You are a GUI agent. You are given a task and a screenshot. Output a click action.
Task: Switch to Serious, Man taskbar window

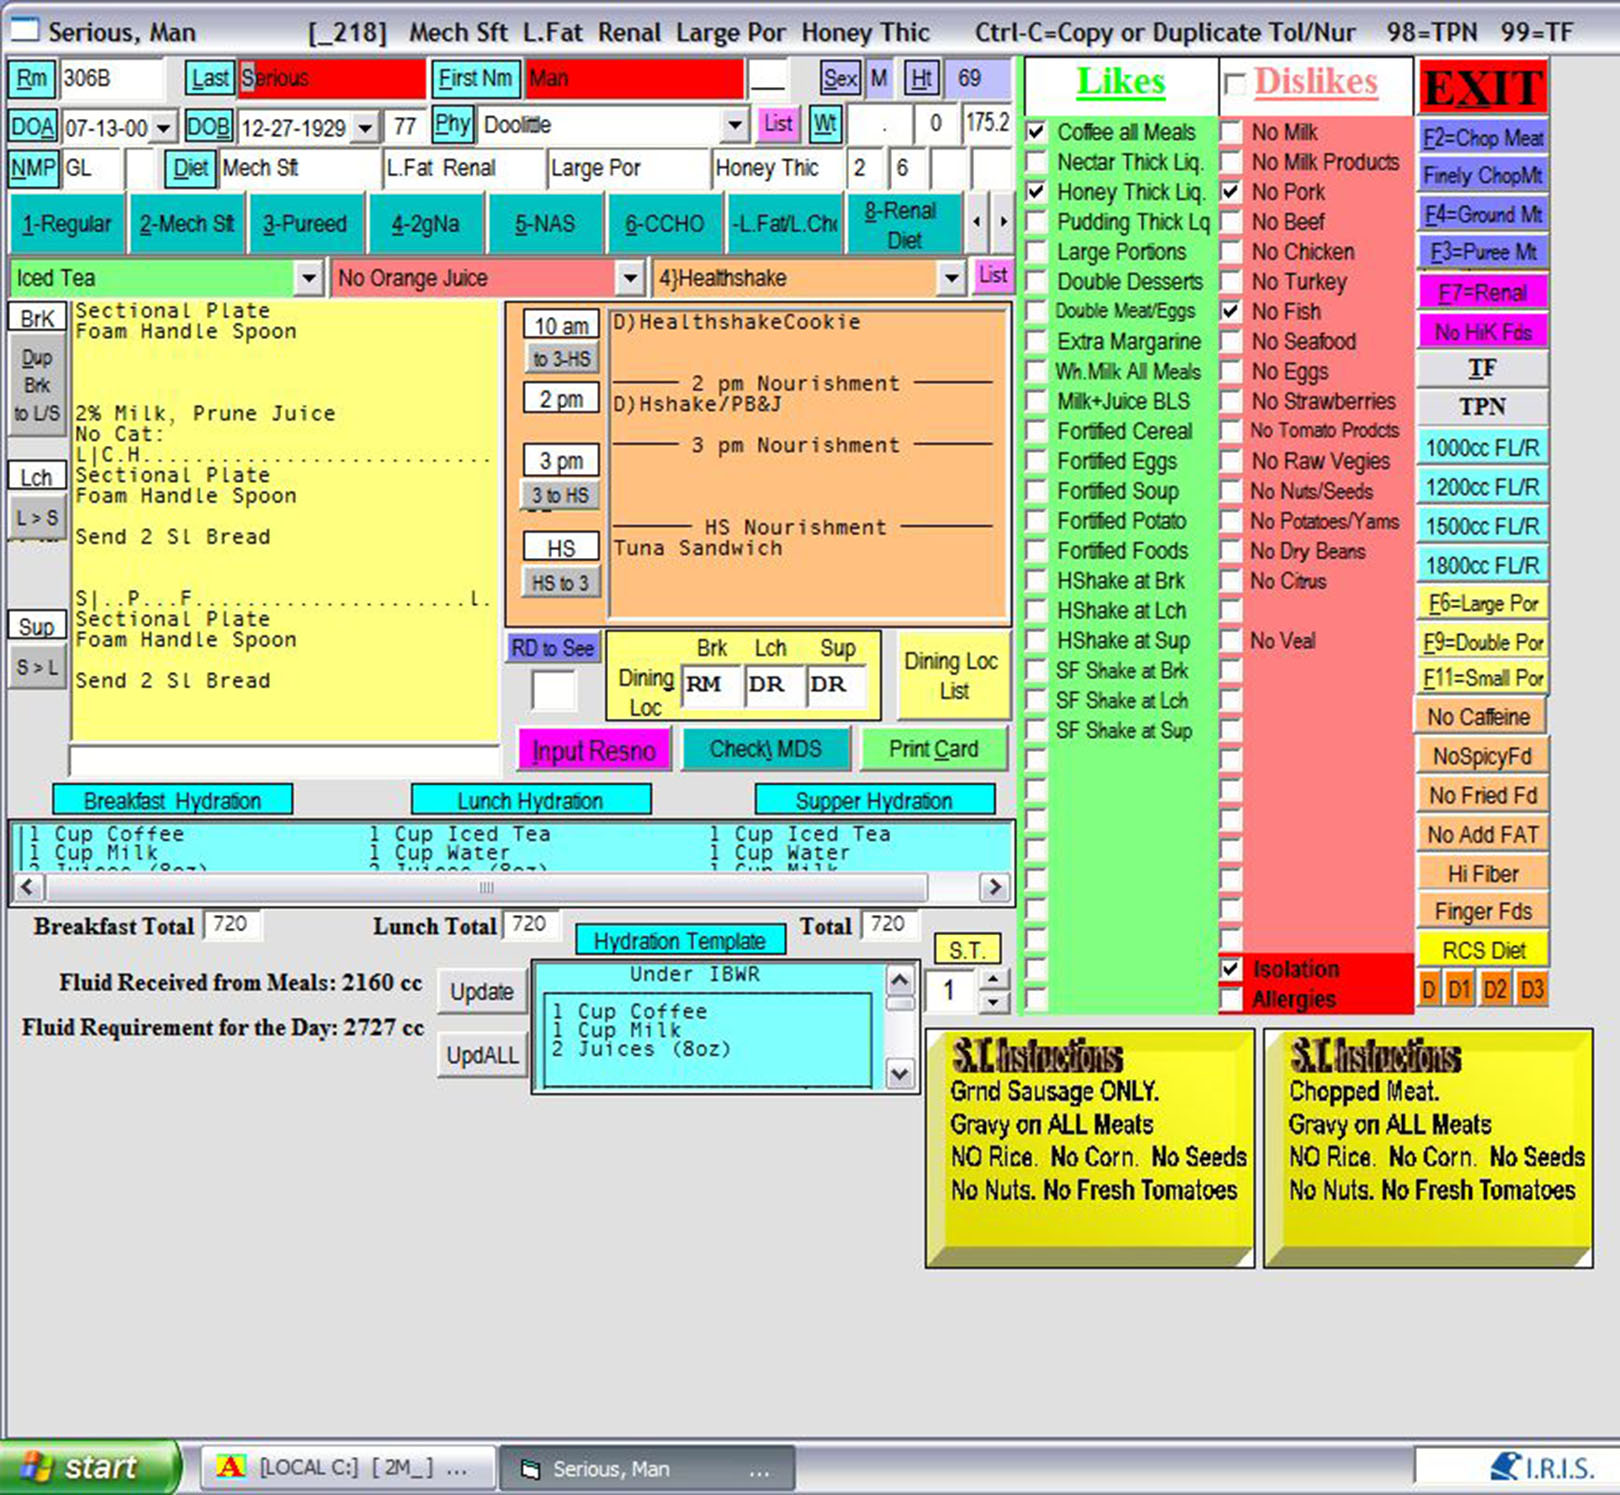(646, 1468)
